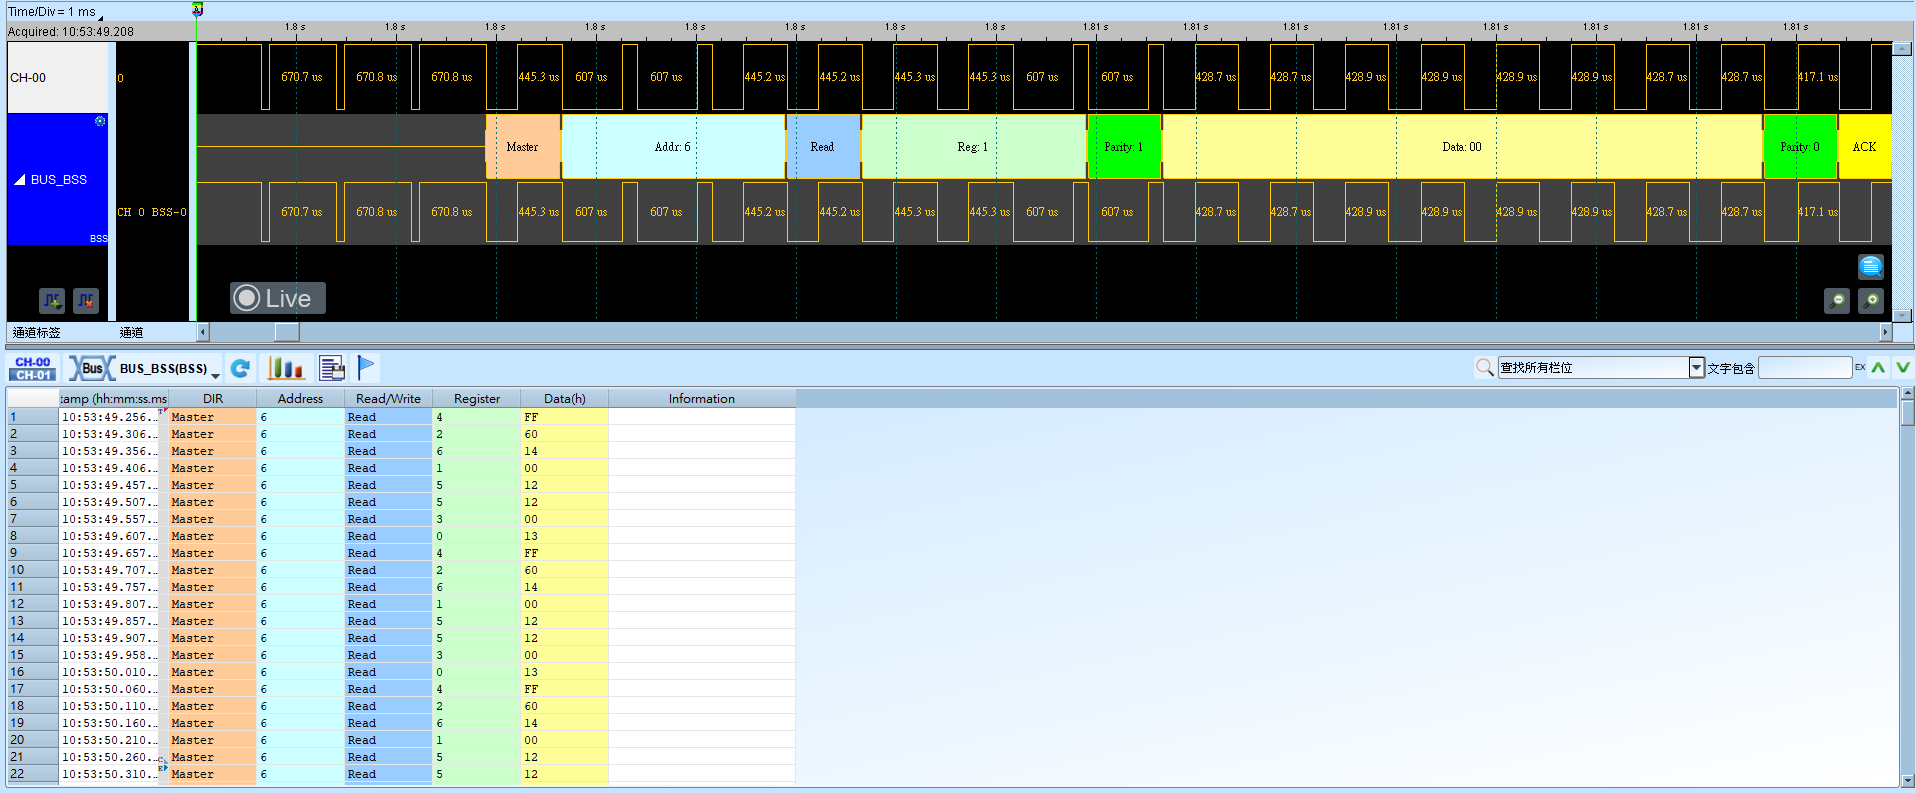The height and width of the screenshot is (793, 1916).
Task: Select the 'Reg: 1' decoded packet segment
Action: point(973,147)
